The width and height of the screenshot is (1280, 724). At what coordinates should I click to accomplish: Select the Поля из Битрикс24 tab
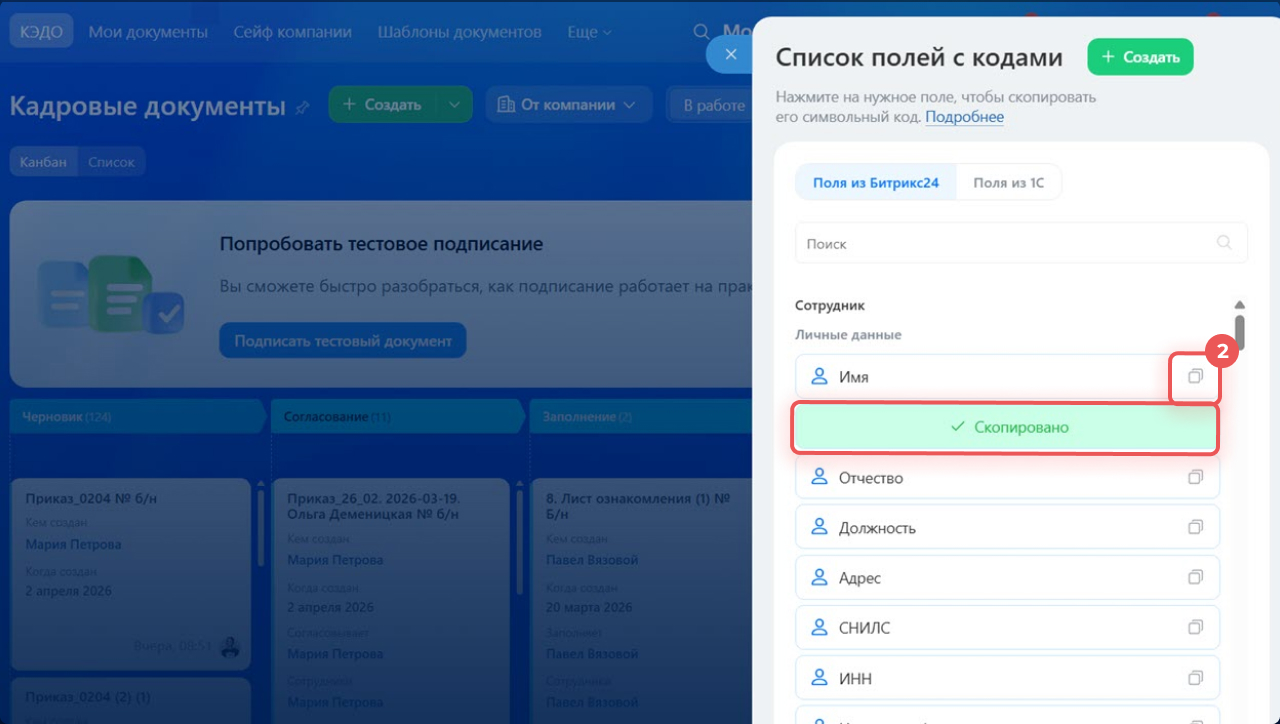click(876, 183)
